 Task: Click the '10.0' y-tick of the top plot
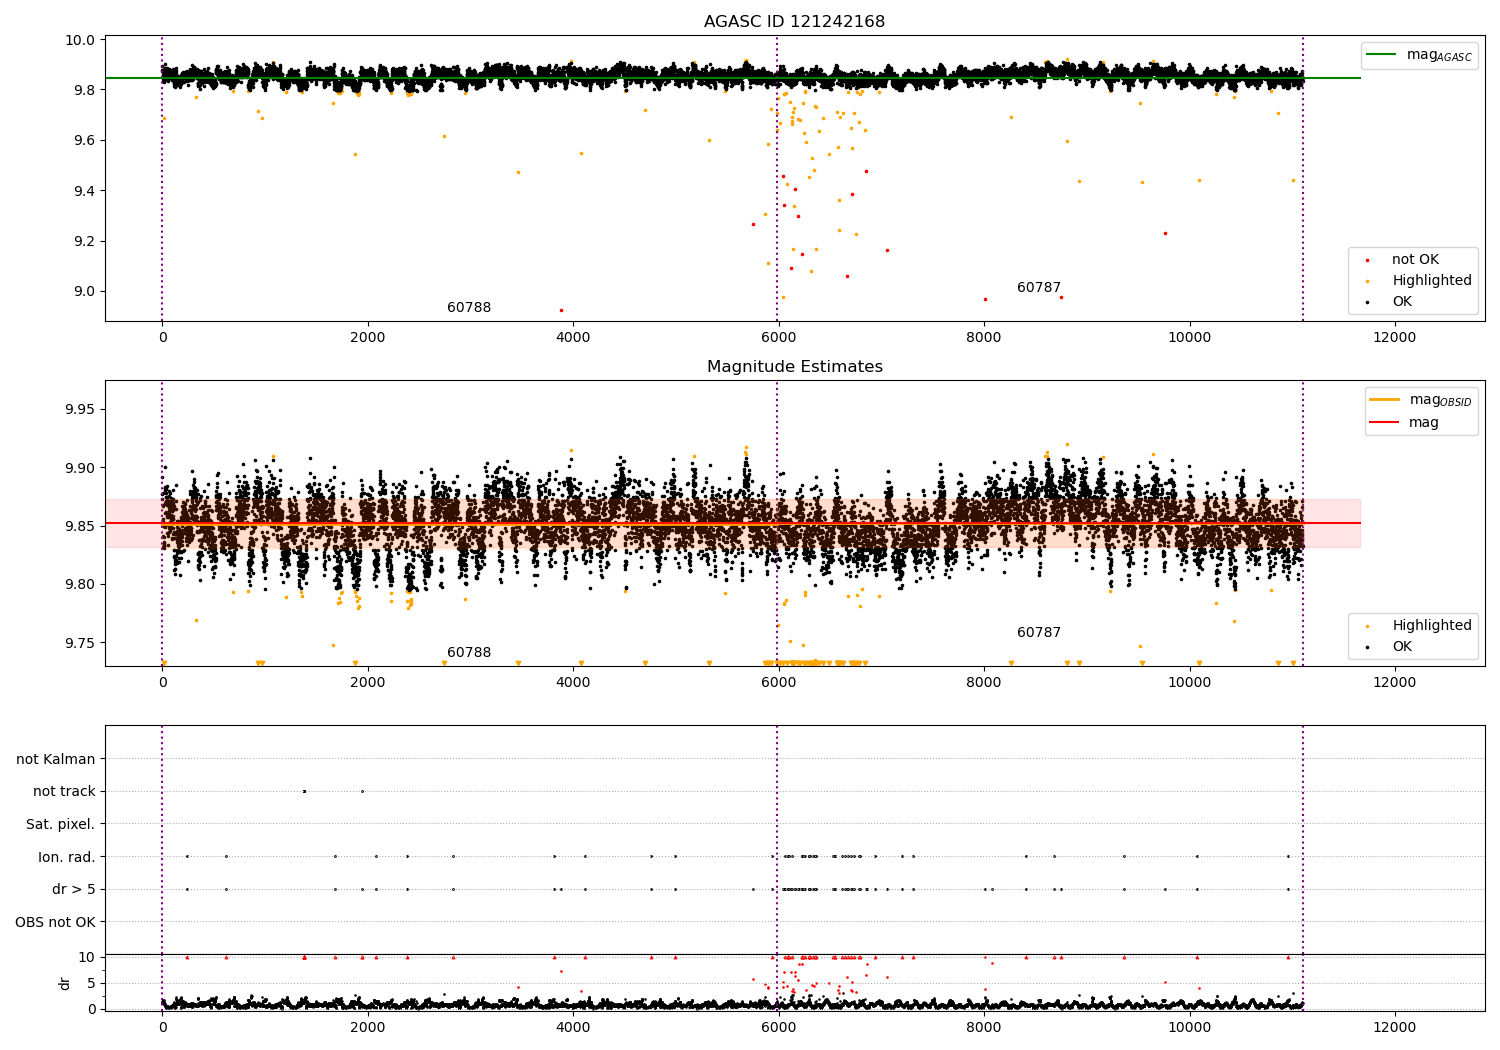[x=82, y=41]
